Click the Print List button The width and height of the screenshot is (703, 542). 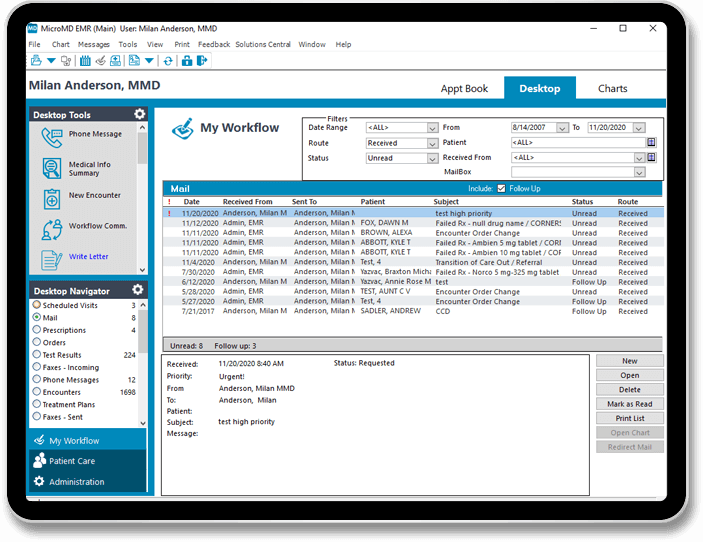[x=629, y=418]
